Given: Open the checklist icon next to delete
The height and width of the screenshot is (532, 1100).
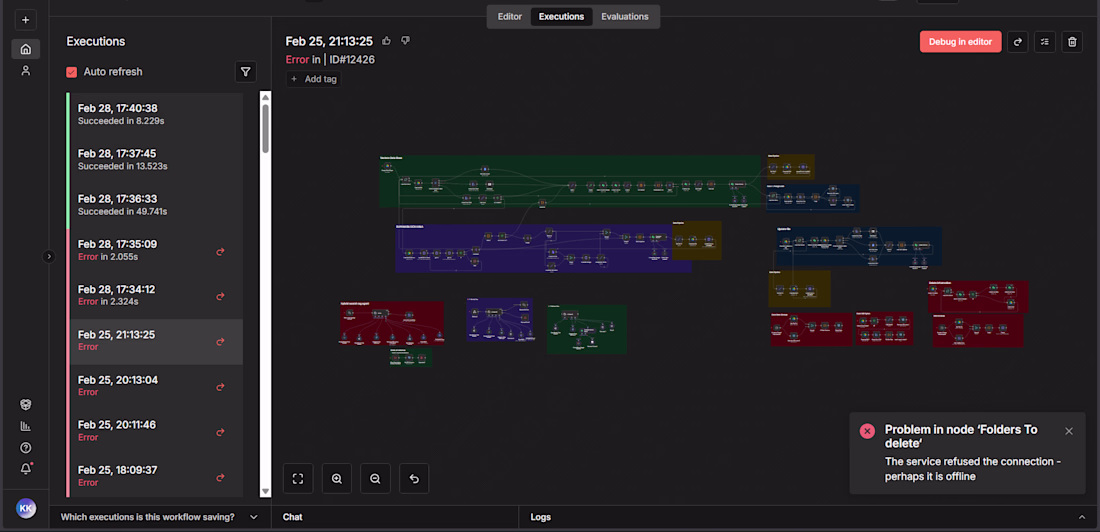Looking at the screenshot, I should pos(1045,41).
